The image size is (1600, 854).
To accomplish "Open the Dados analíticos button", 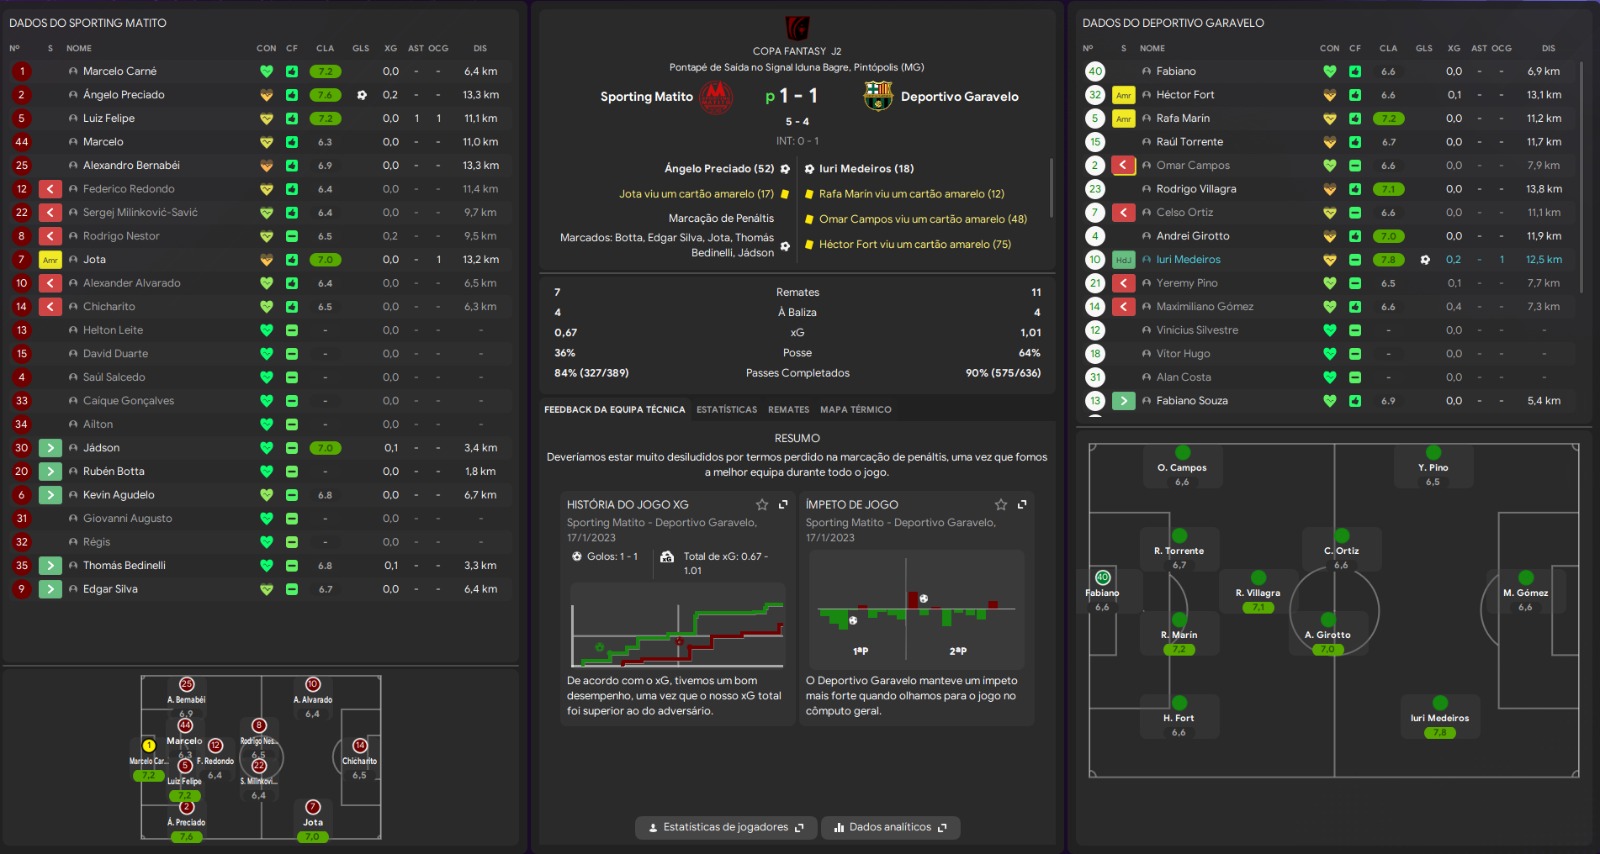I will coord(890,828).
